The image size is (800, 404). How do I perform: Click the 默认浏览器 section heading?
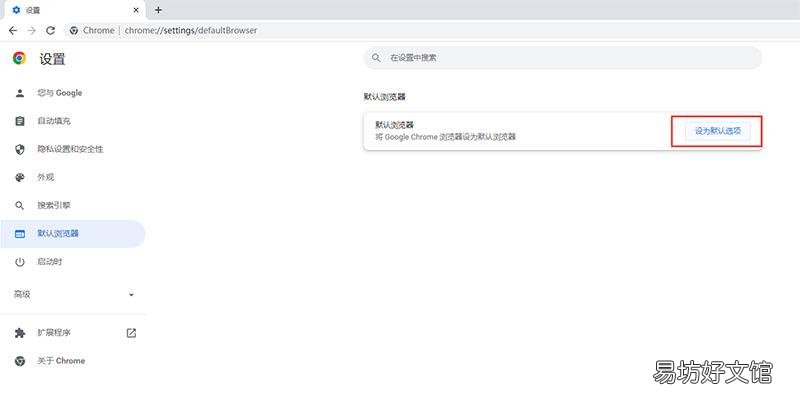(x=385, y=96)
